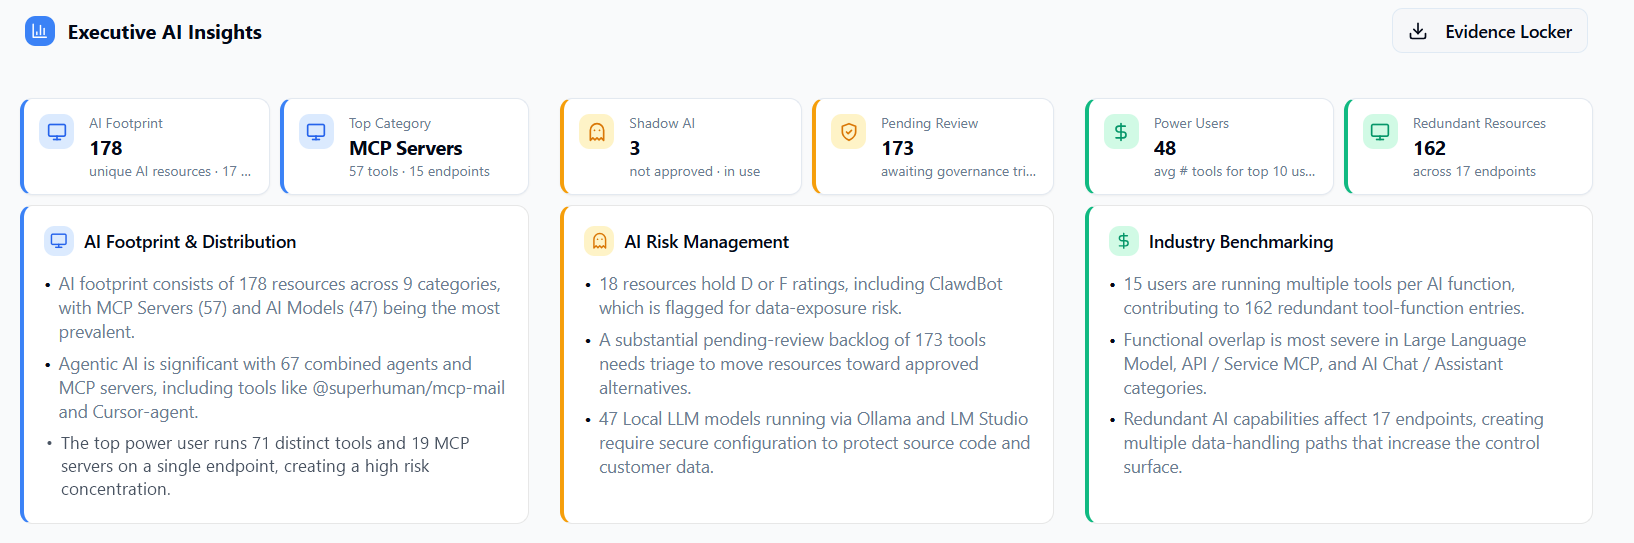This screenshot has width=1634, height=543.
Task: Open the Evidence Locker button
Action: (1490, 31)
